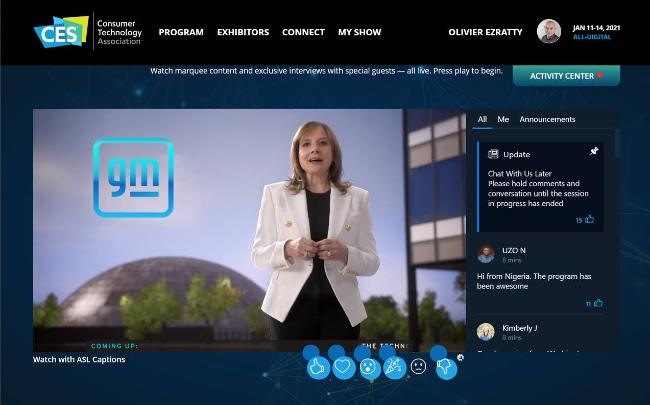Click the pin icon on Update card
The height and width of the screenshot is (405, 650).
point(594,151)
